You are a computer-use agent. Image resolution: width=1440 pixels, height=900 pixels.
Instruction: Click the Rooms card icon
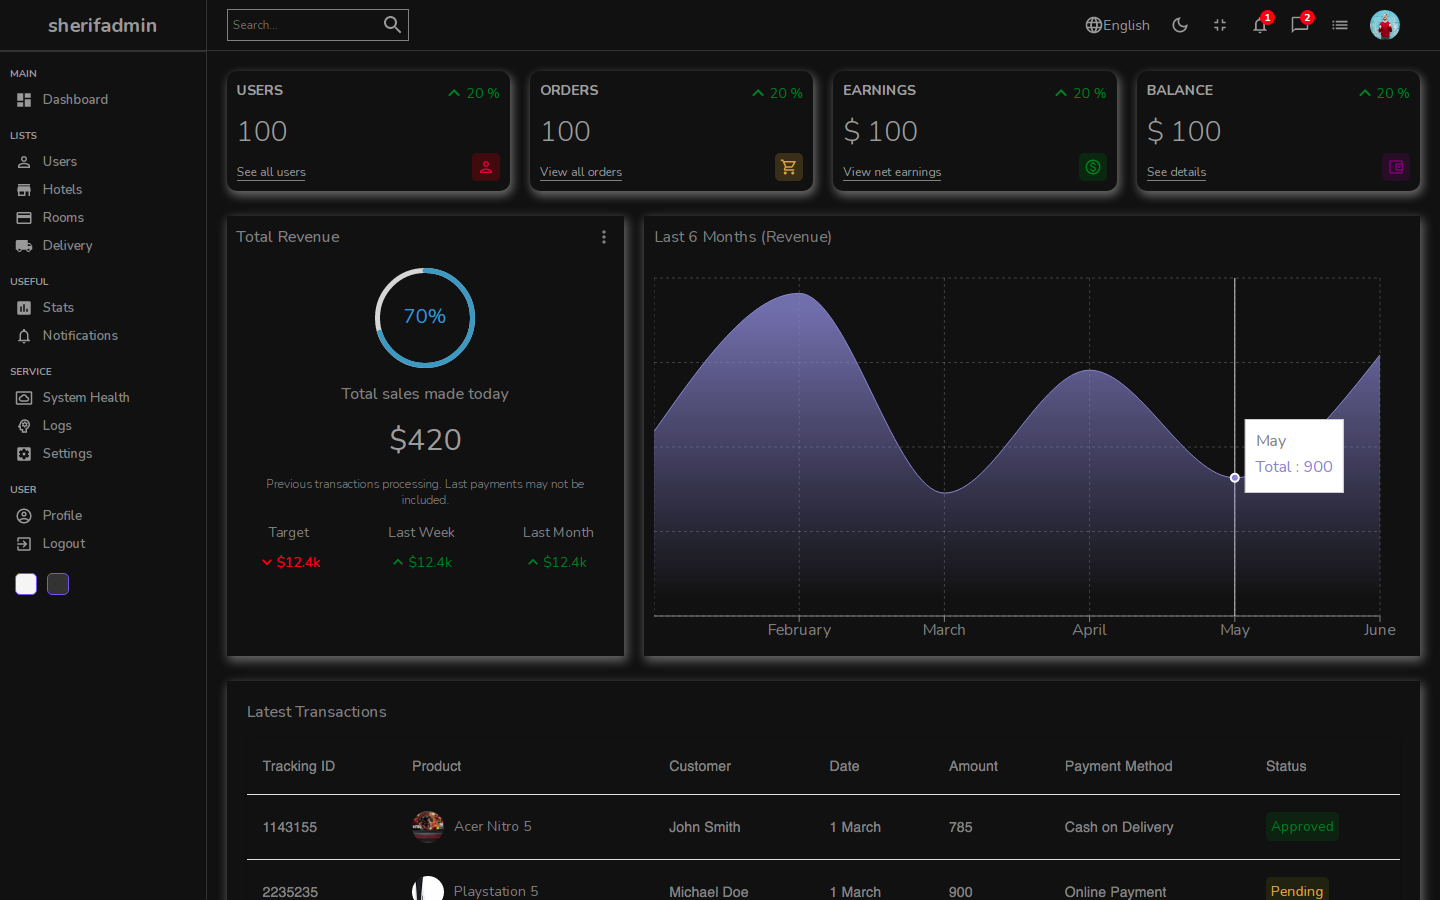(24, 218)
